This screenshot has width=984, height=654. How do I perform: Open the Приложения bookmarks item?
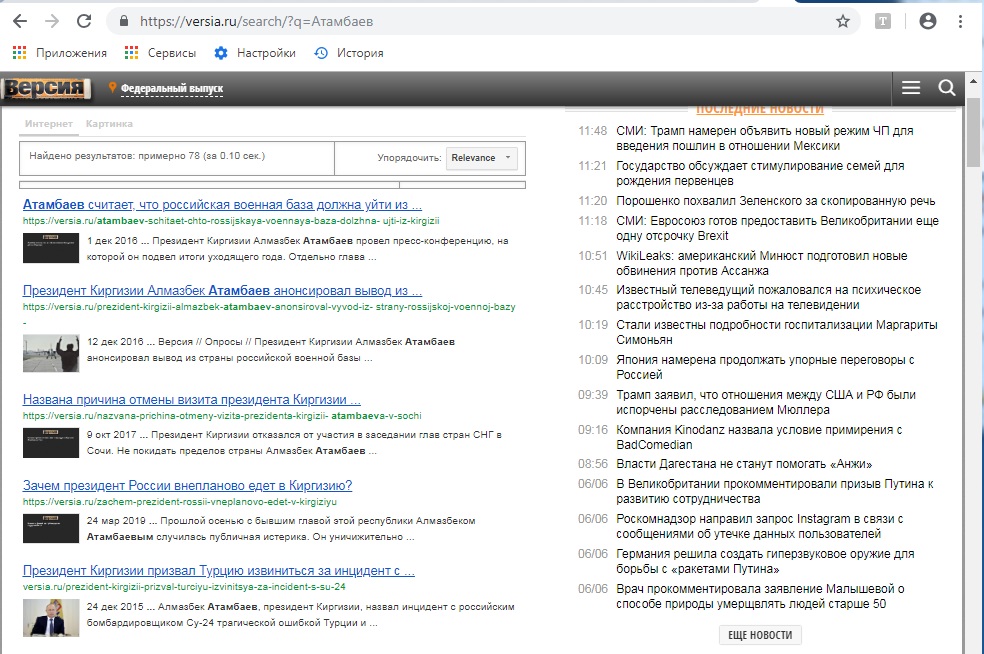60,53
